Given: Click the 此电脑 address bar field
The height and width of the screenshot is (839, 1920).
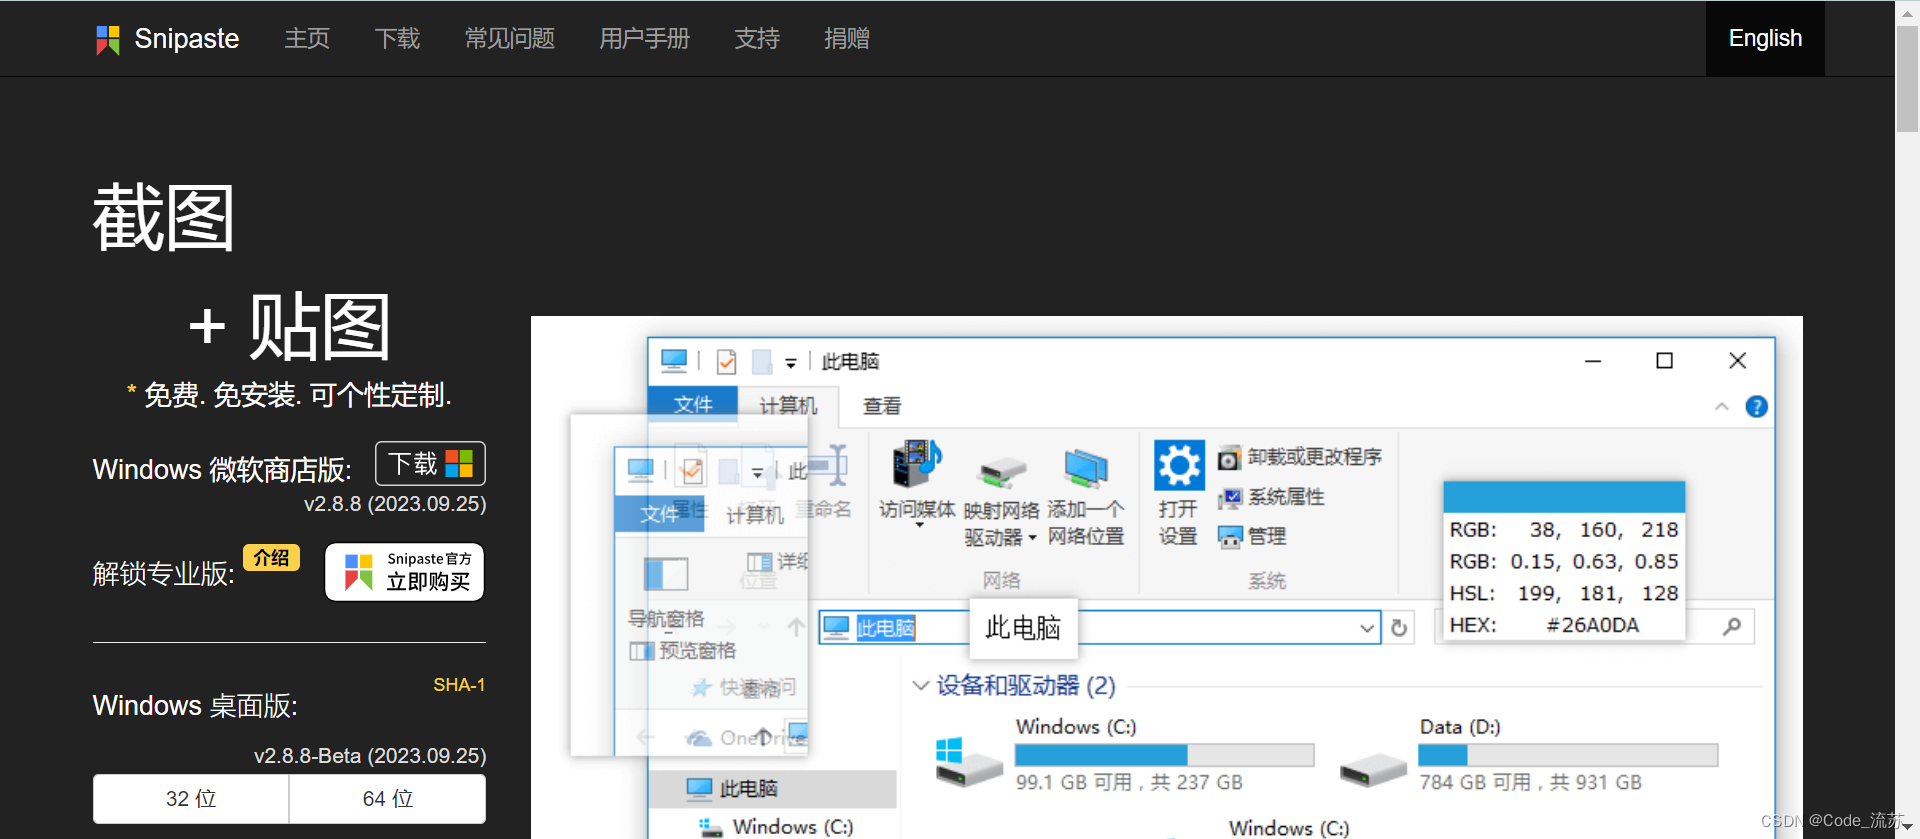Looking at the screenshot, I should (1100, 627).
